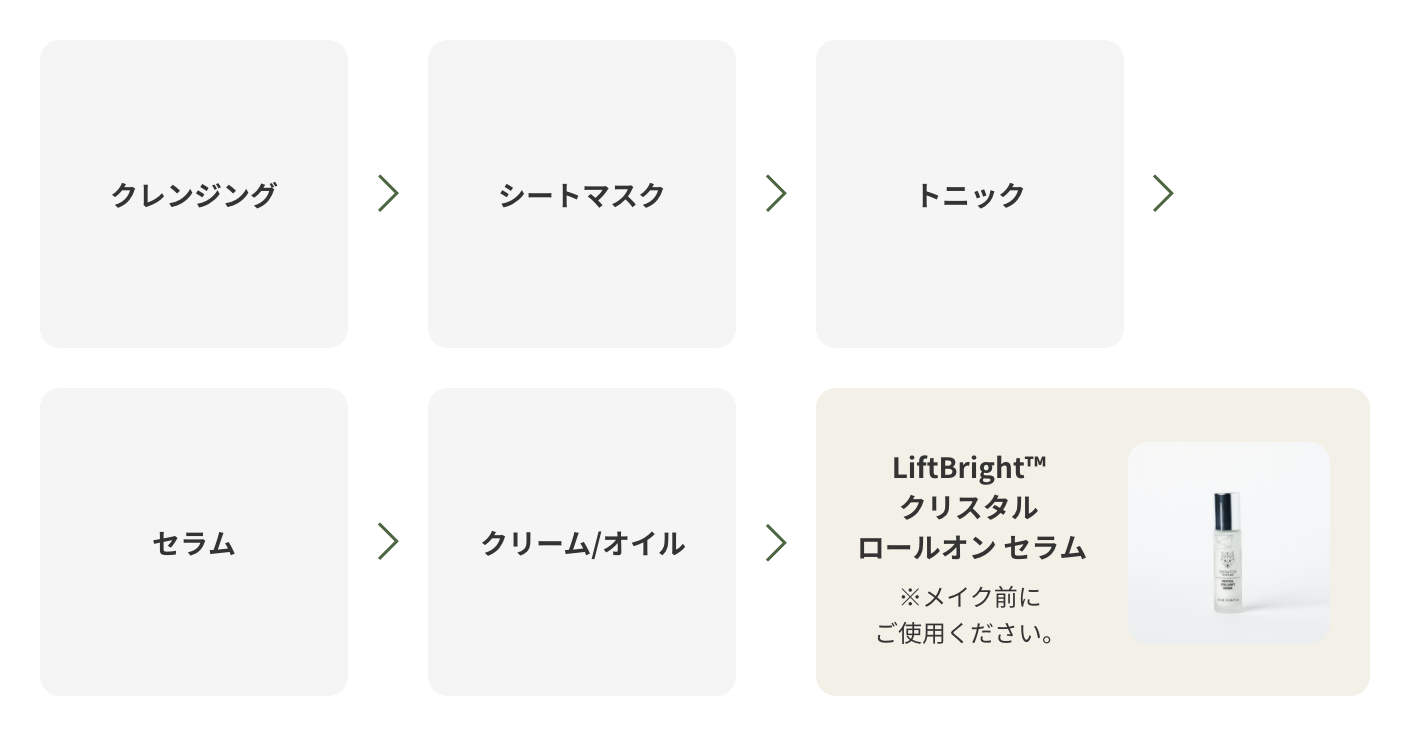Image resolution: width=1410 pixels, height=734 pixels.
Task: Open the roll-on serum product thumbnail
Action: tap(1229, 543)
